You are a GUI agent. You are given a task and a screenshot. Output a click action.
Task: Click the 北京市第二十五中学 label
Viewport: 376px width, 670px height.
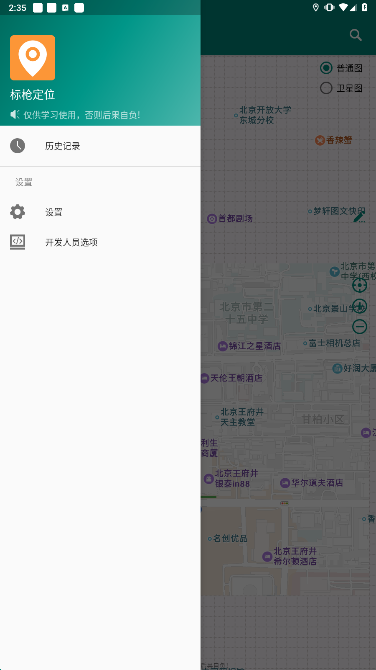pos(247,313)
